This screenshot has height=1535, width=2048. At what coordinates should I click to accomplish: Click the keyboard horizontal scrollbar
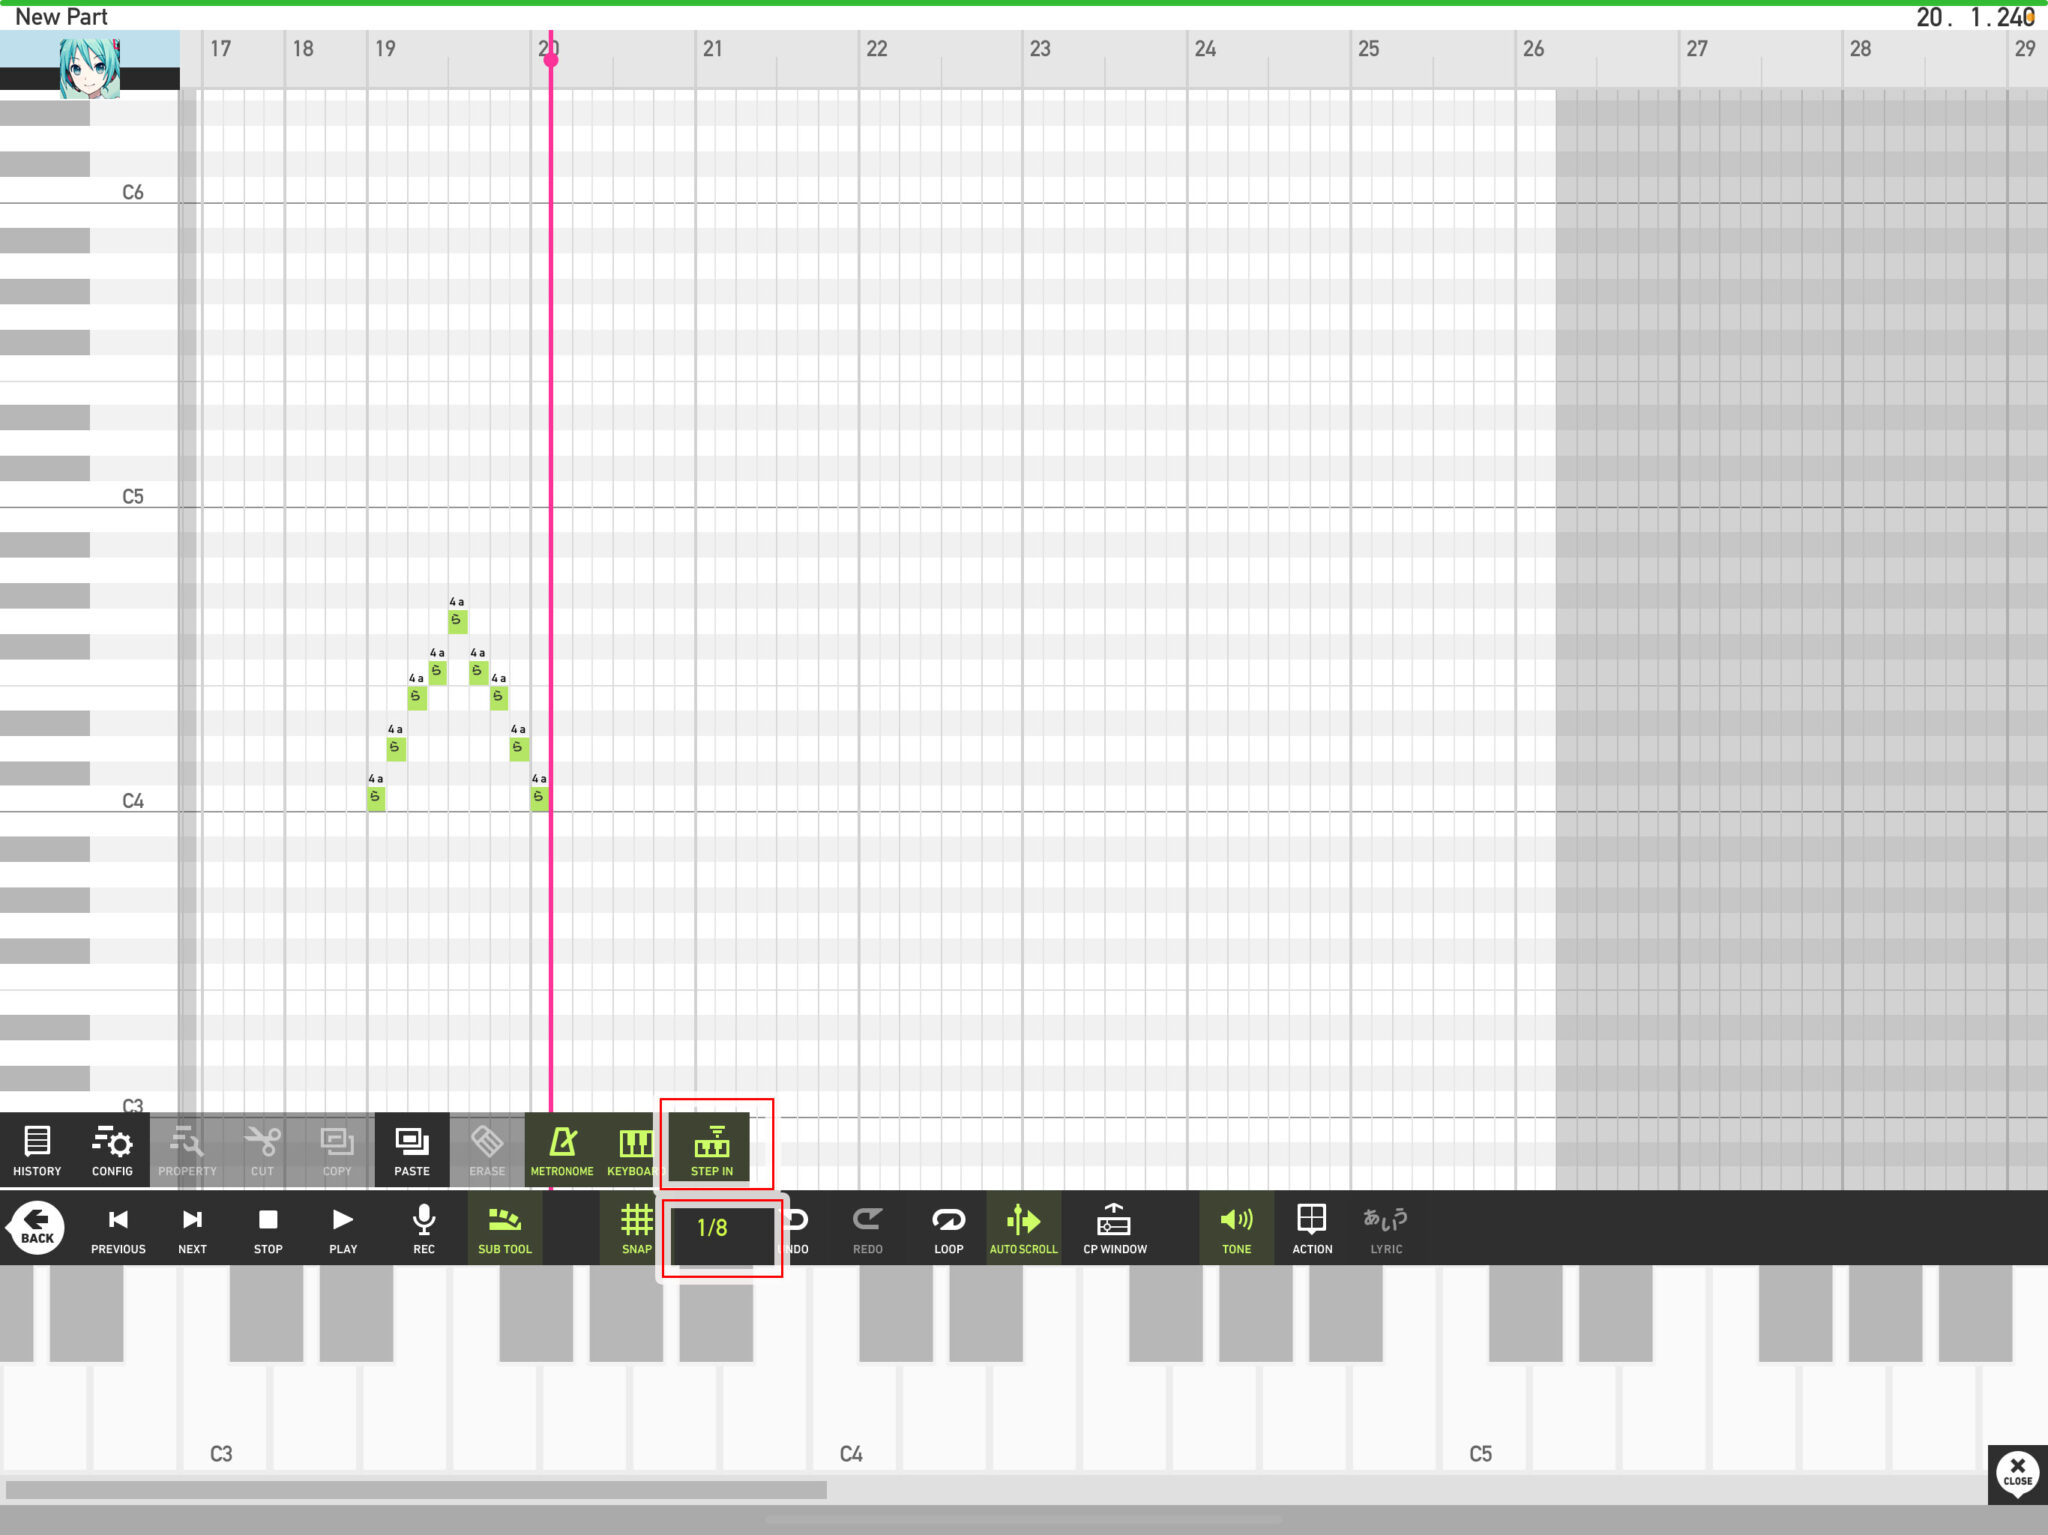click(x=416, y=1490)
